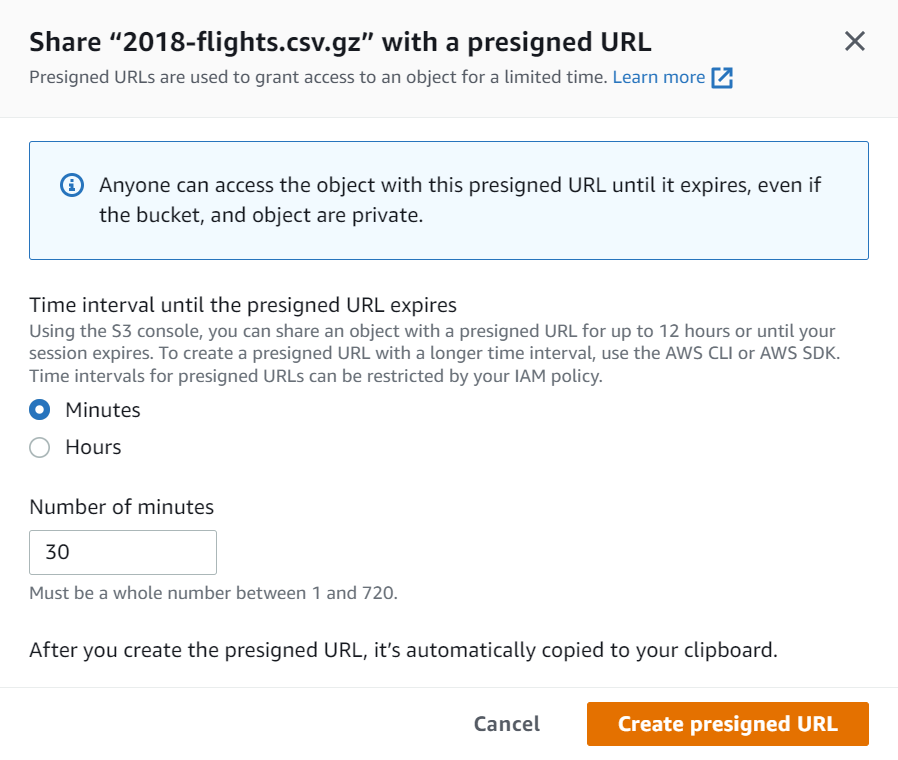Click the "Minutes" option label text
Viewport: 898px width, 760px height.
tap(103, 410)
